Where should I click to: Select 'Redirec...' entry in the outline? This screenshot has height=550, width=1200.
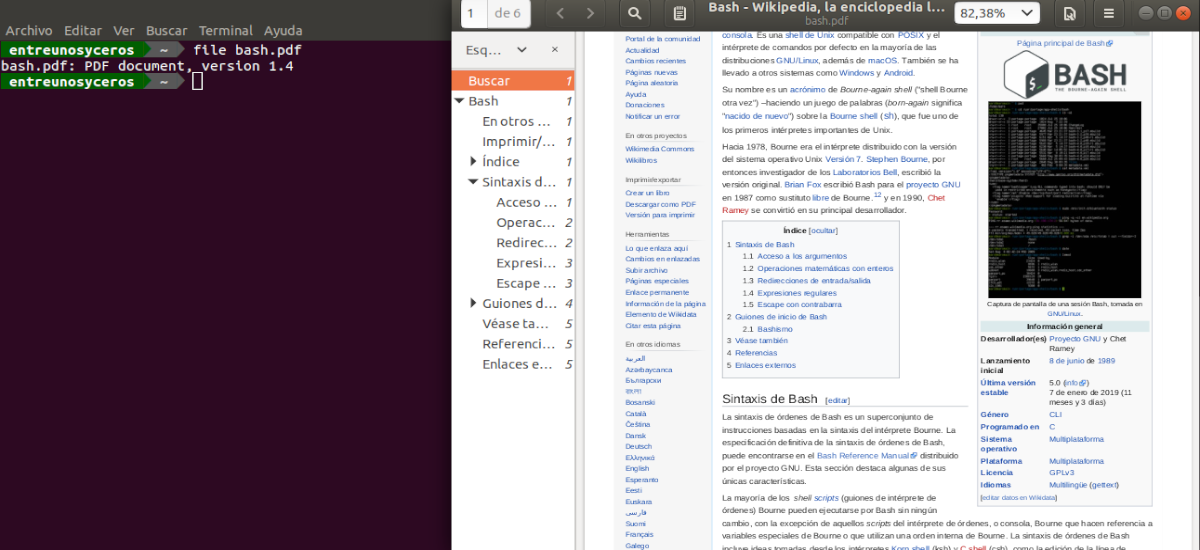tap(527, 243)
